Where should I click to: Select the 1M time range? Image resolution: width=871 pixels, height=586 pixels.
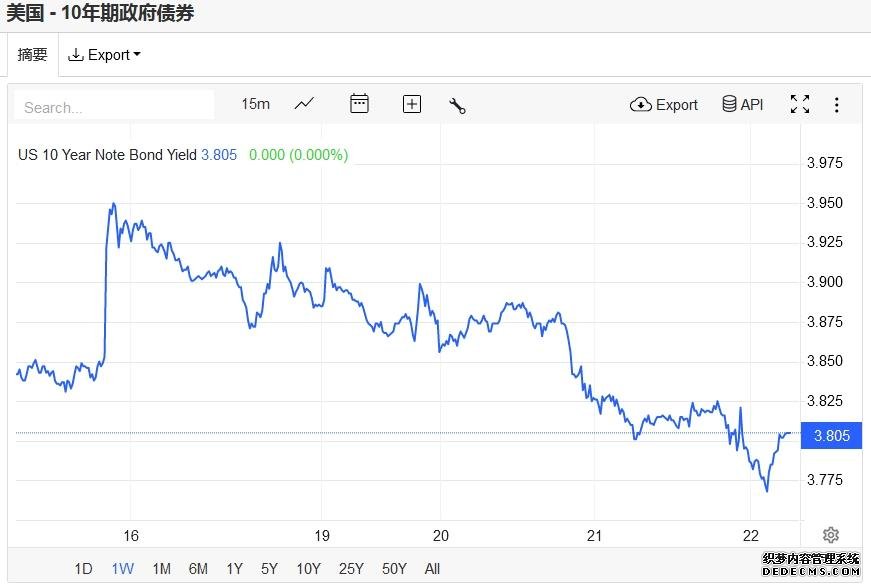pos(162,569)
